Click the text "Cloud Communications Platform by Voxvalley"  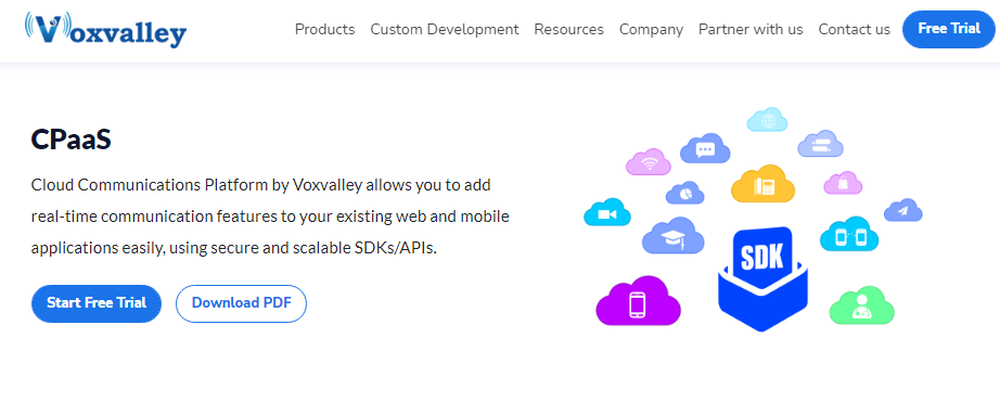[x=197, y=186]
